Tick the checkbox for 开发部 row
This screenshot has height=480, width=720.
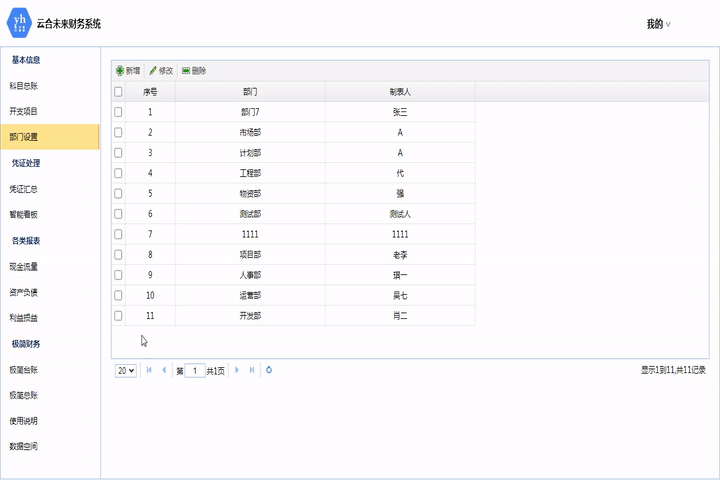(x=118, y=316)
